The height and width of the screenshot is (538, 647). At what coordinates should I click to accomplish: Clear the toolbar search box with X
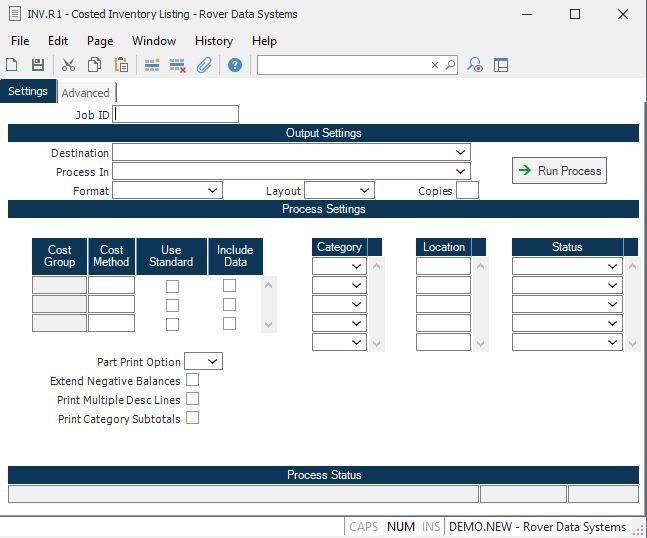click(x=435, y=65)
